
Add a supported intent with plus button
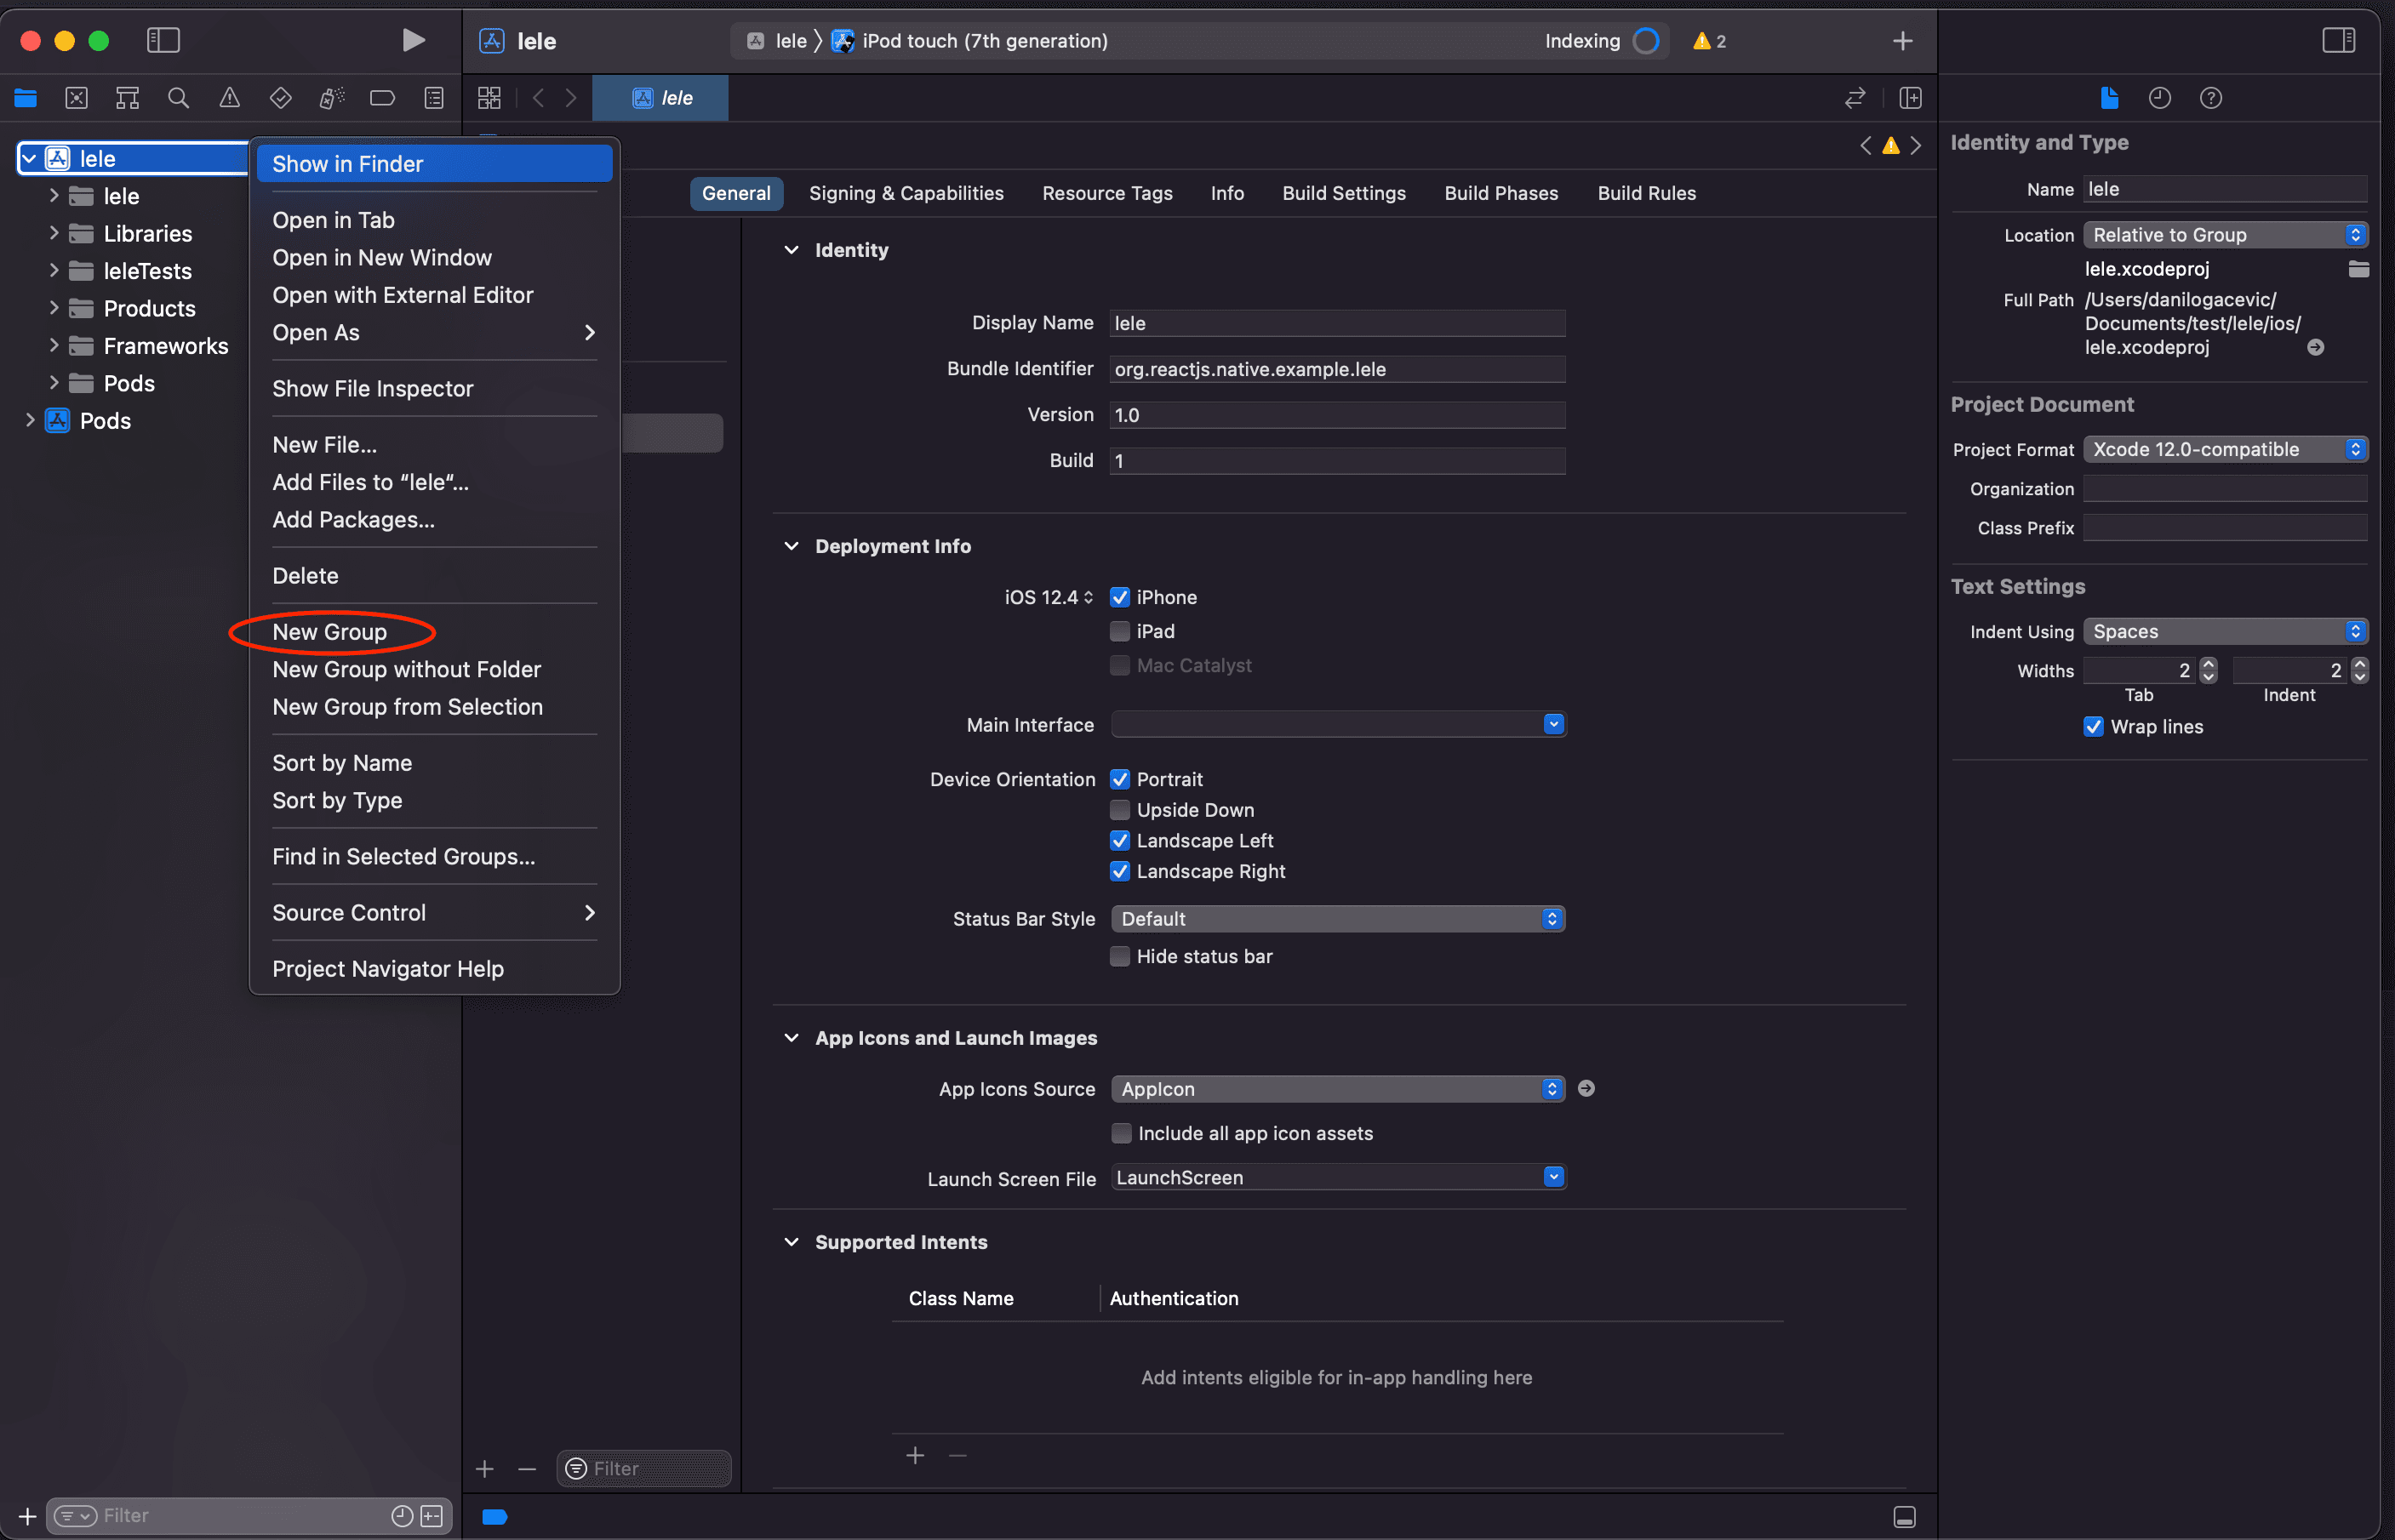pyautogui.click(x=915, y=1455)
